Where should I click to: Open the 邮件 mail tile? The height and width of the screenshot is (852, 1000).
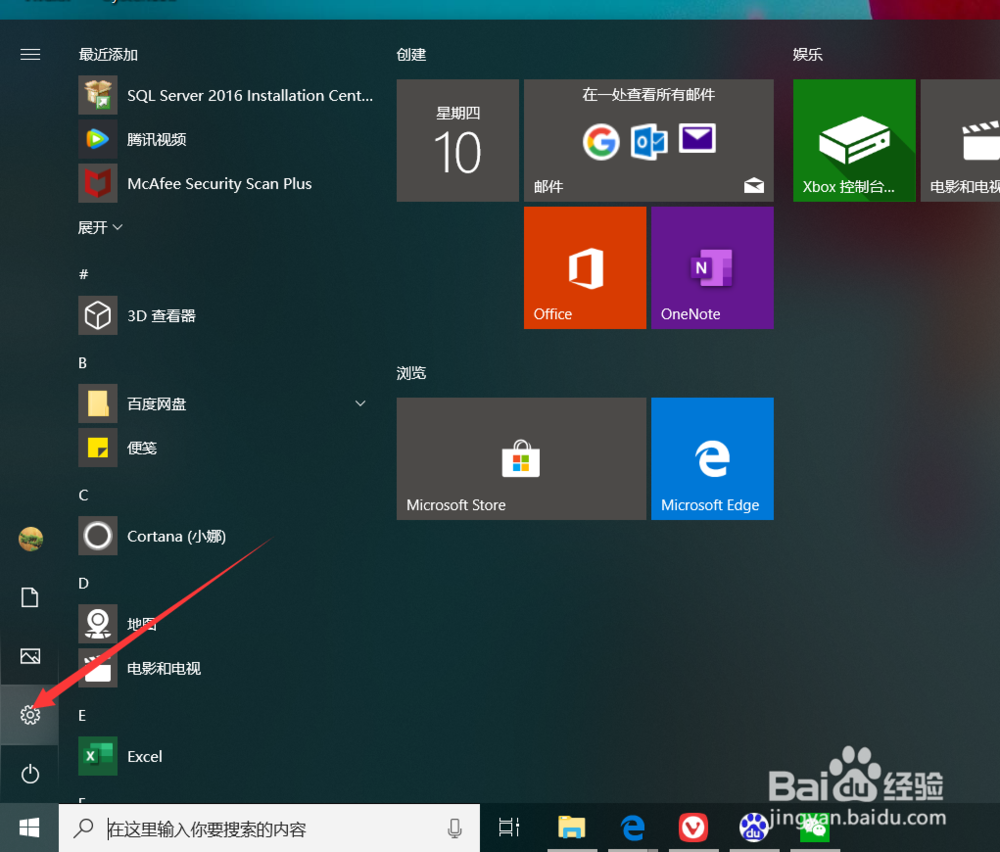(x=649, y=140)
